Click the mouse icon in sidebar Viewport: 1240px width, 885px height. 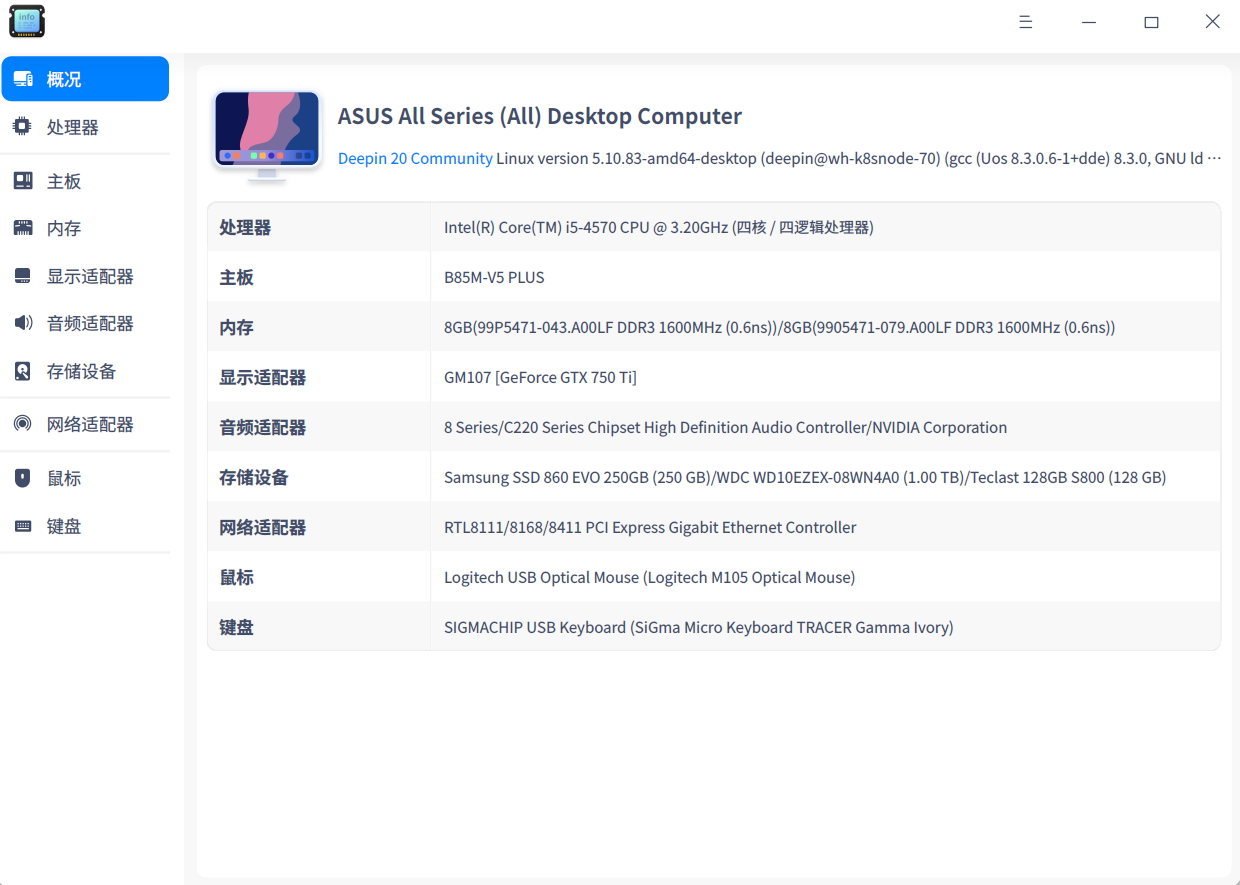pos(22,478)
